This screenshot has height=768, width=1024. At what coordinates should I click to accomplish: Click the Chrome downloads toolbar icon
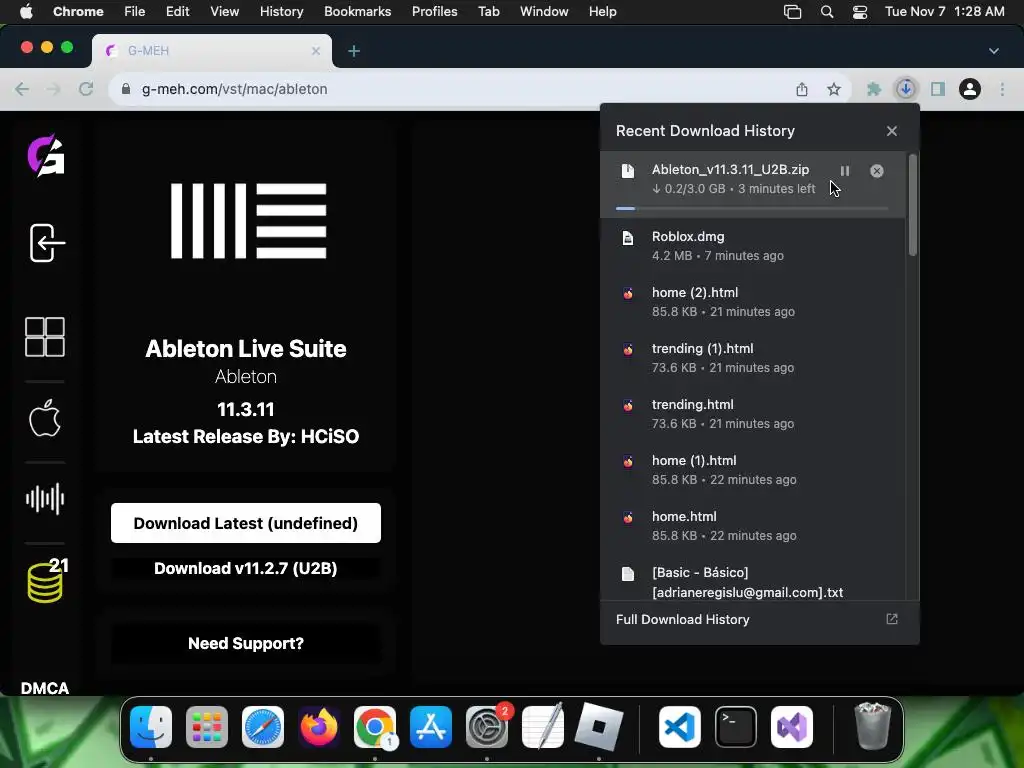pyautogui.click(x=906, y=89)
